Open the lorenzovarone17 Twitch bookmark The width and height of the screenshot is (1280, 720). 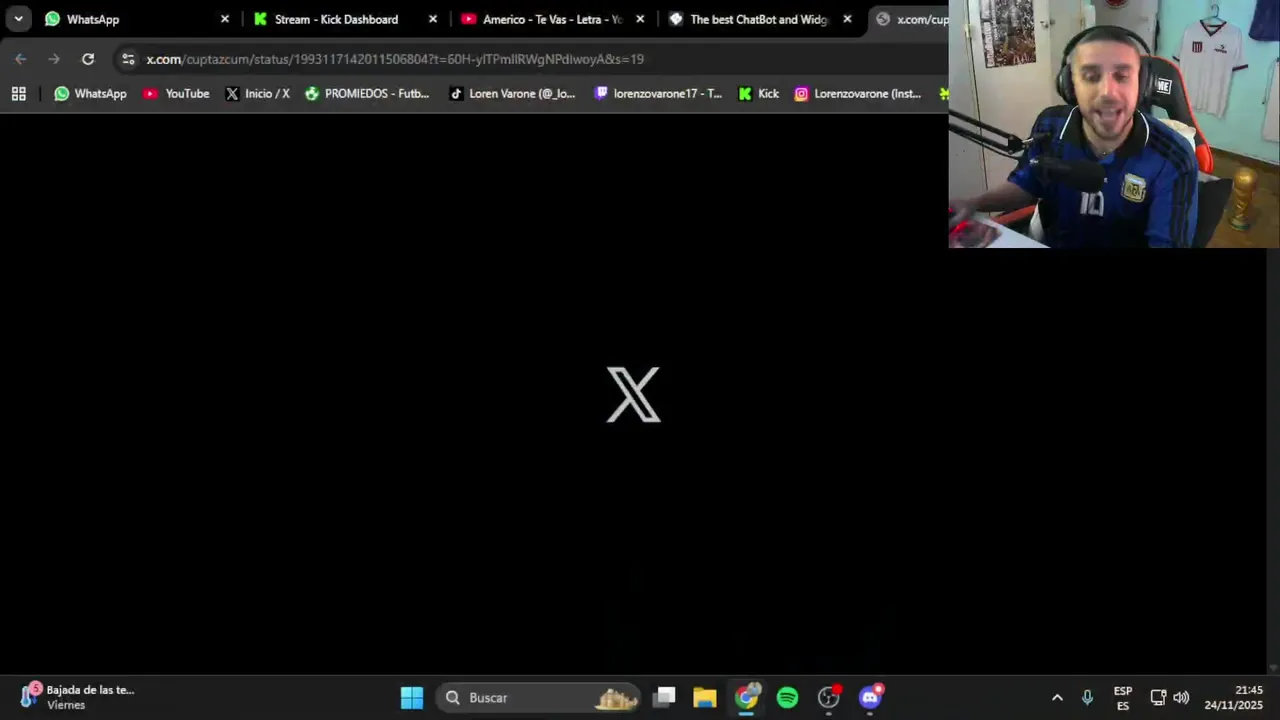coord(658,94)
